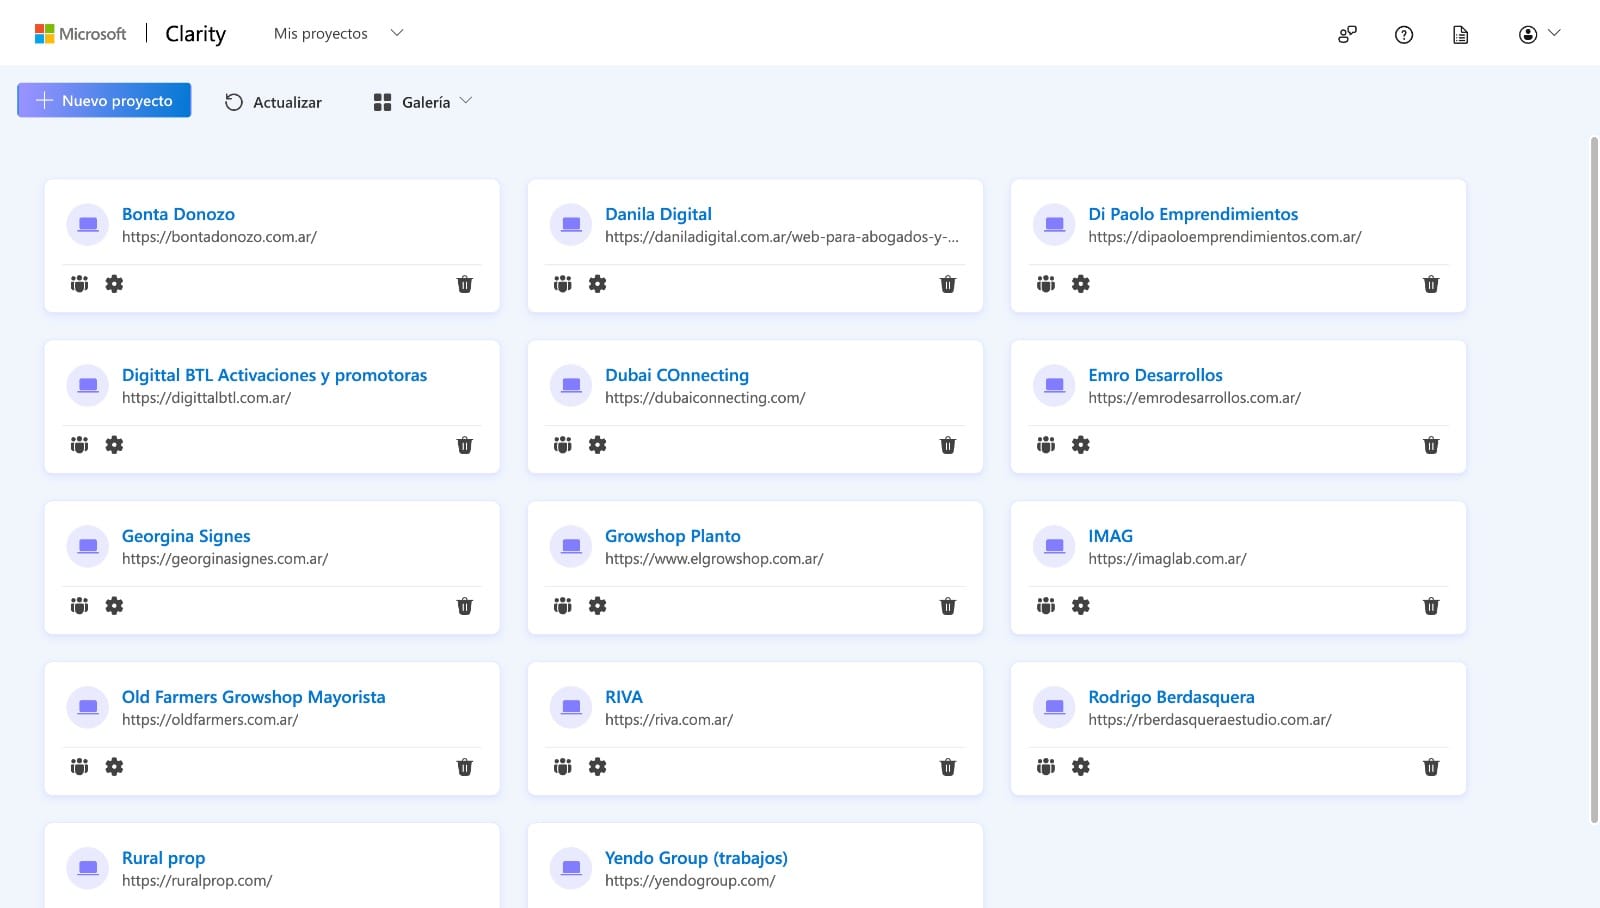Open the Growshop Planto project link
Screen dimensions: 1600x908
point(672,536)
